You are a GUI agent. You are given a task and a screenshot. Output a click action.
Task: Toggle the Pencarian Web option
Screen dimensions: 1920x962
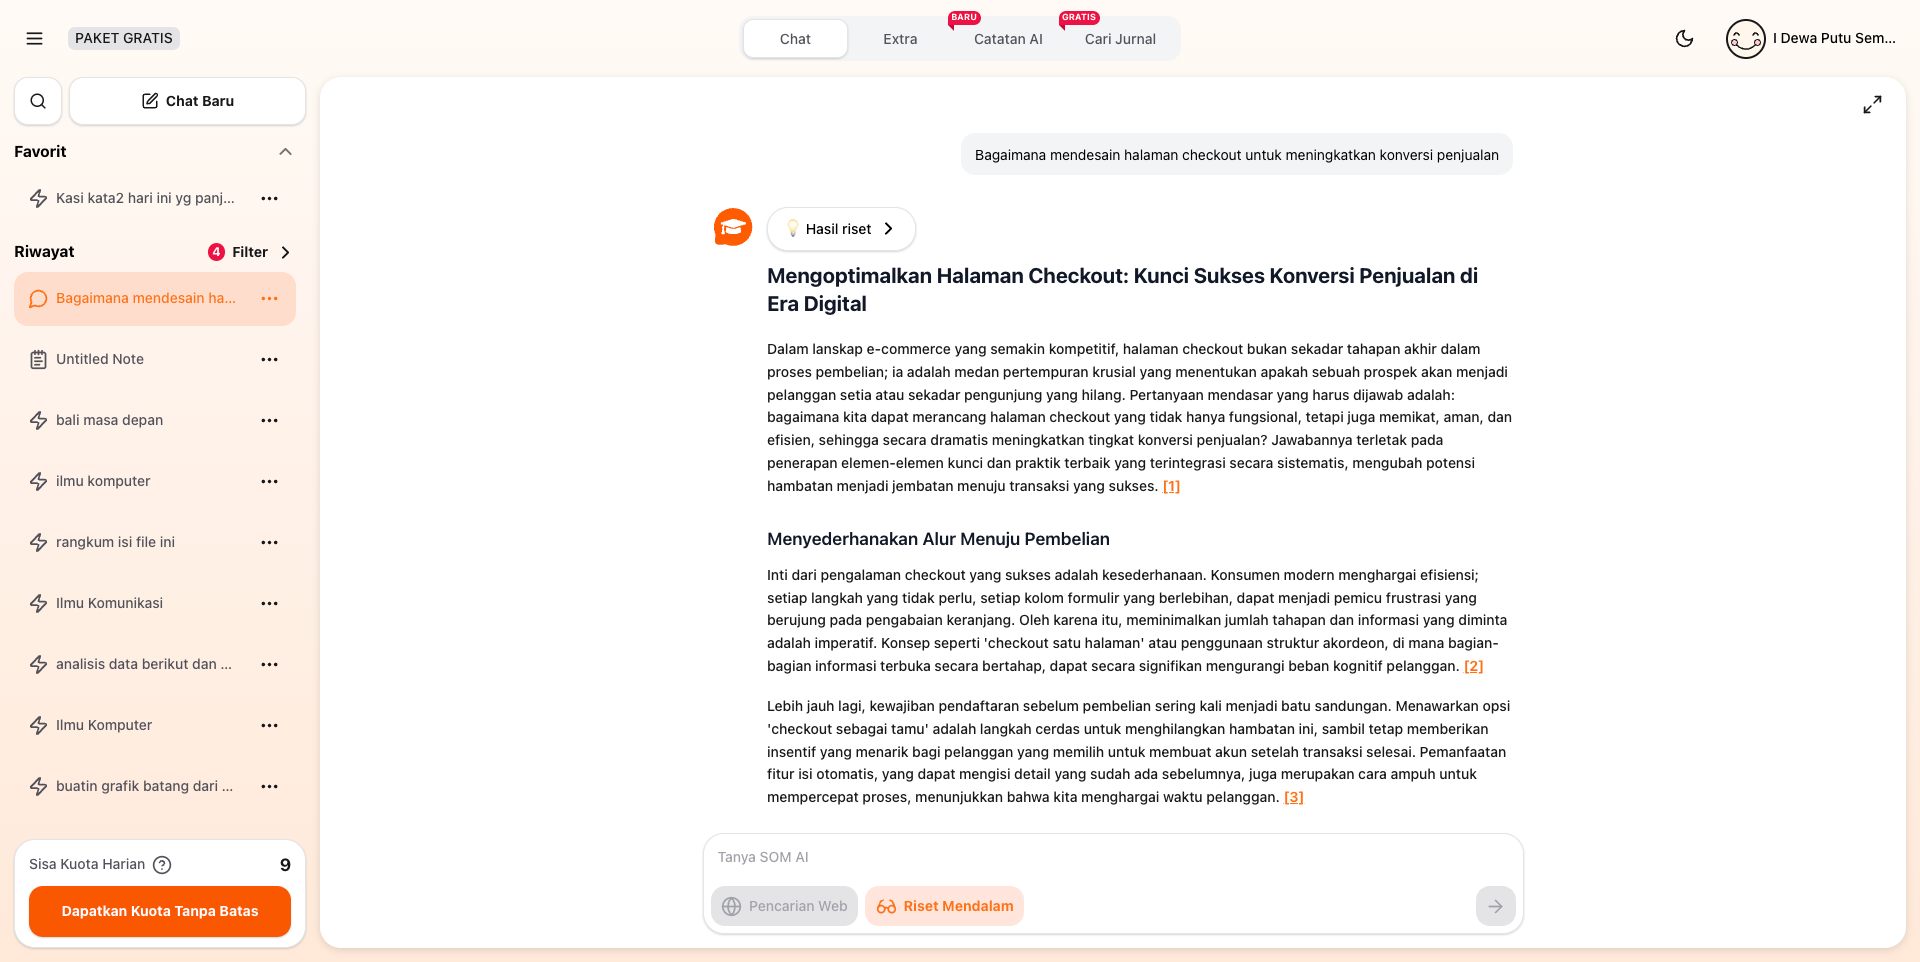(785, 906)
